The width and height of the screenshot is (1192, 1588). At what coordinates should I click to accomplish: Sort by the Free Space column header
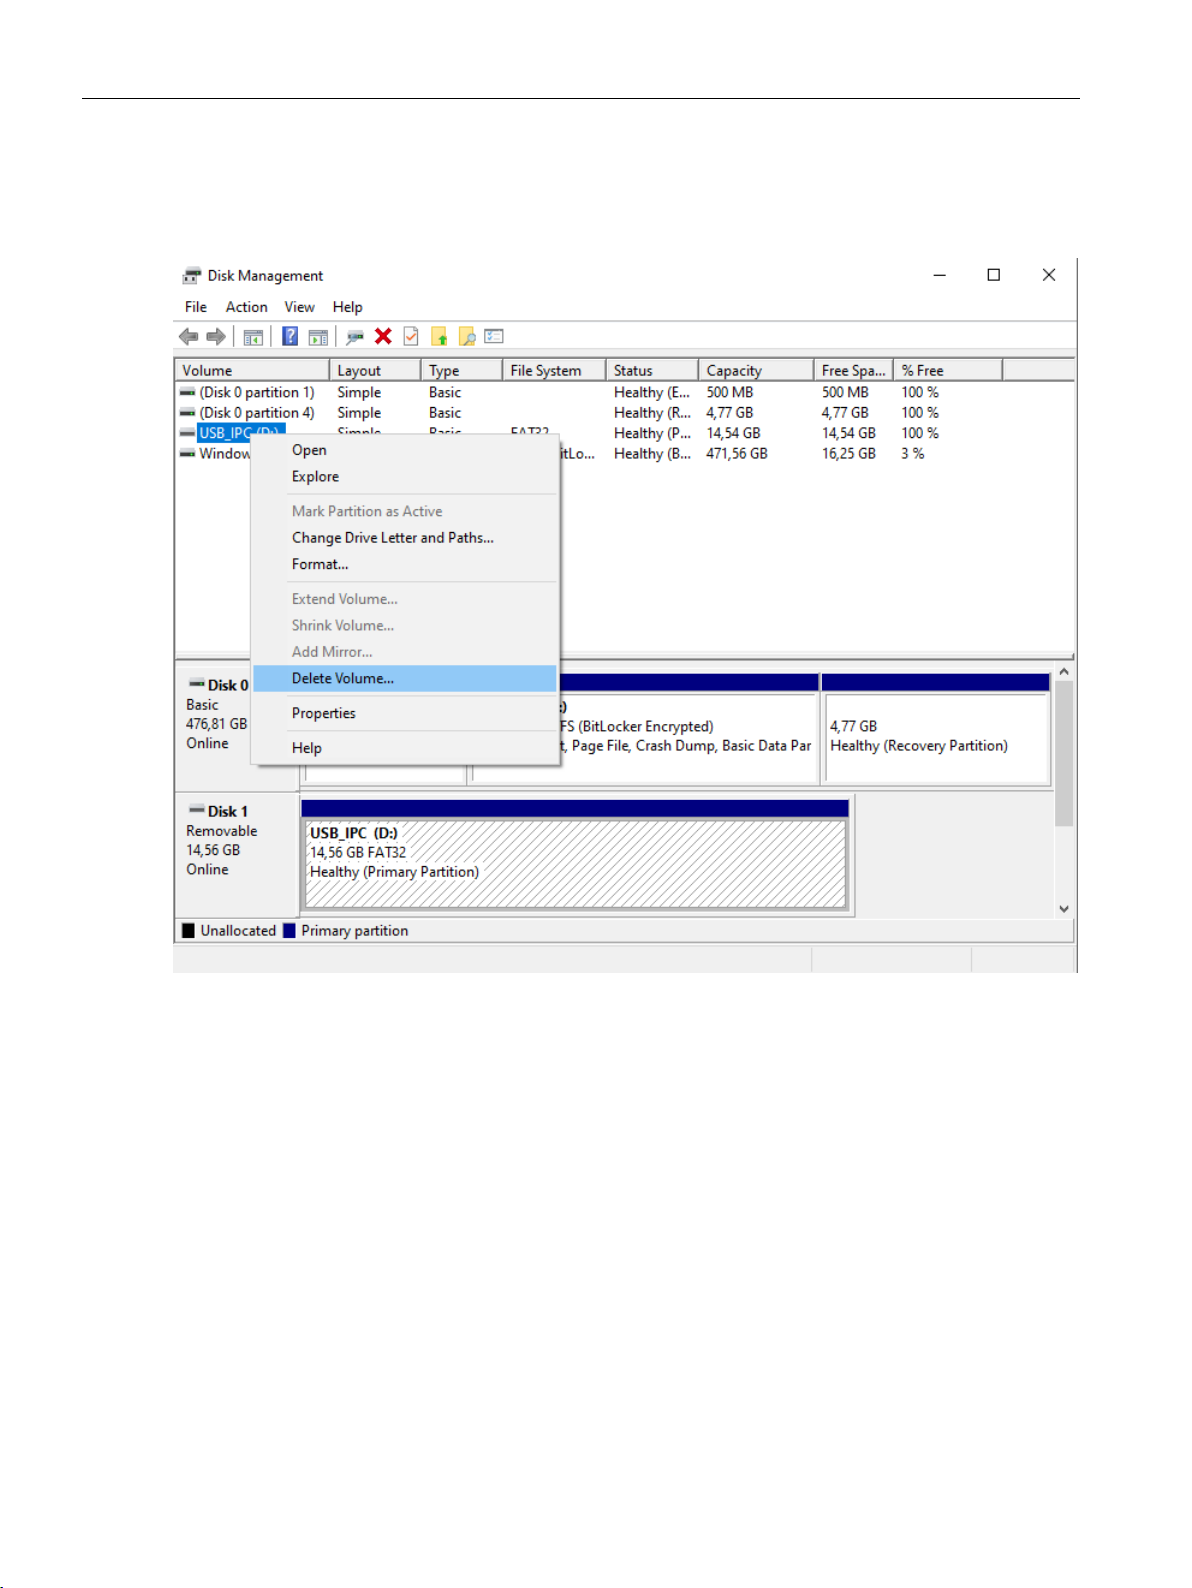click(853, 370)
